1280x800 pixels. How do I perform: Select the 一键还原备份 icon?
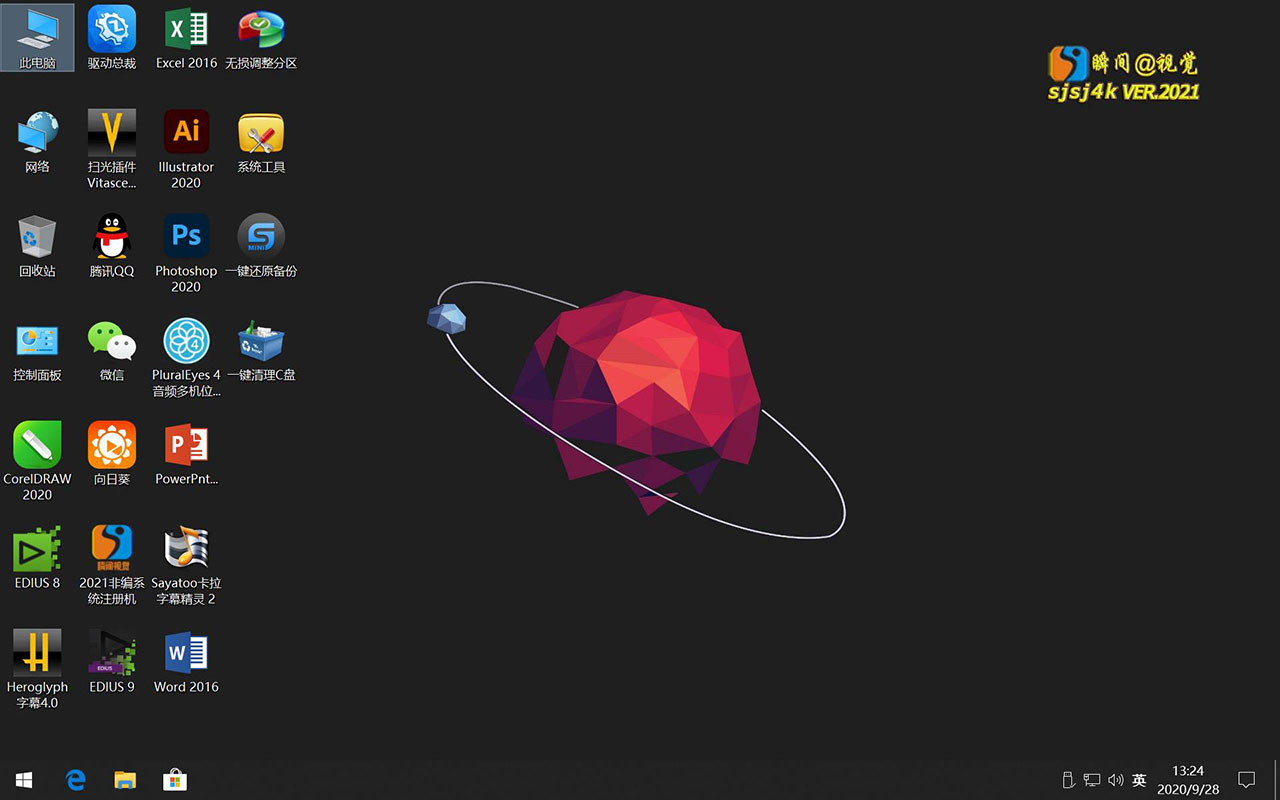pos(261,246)
